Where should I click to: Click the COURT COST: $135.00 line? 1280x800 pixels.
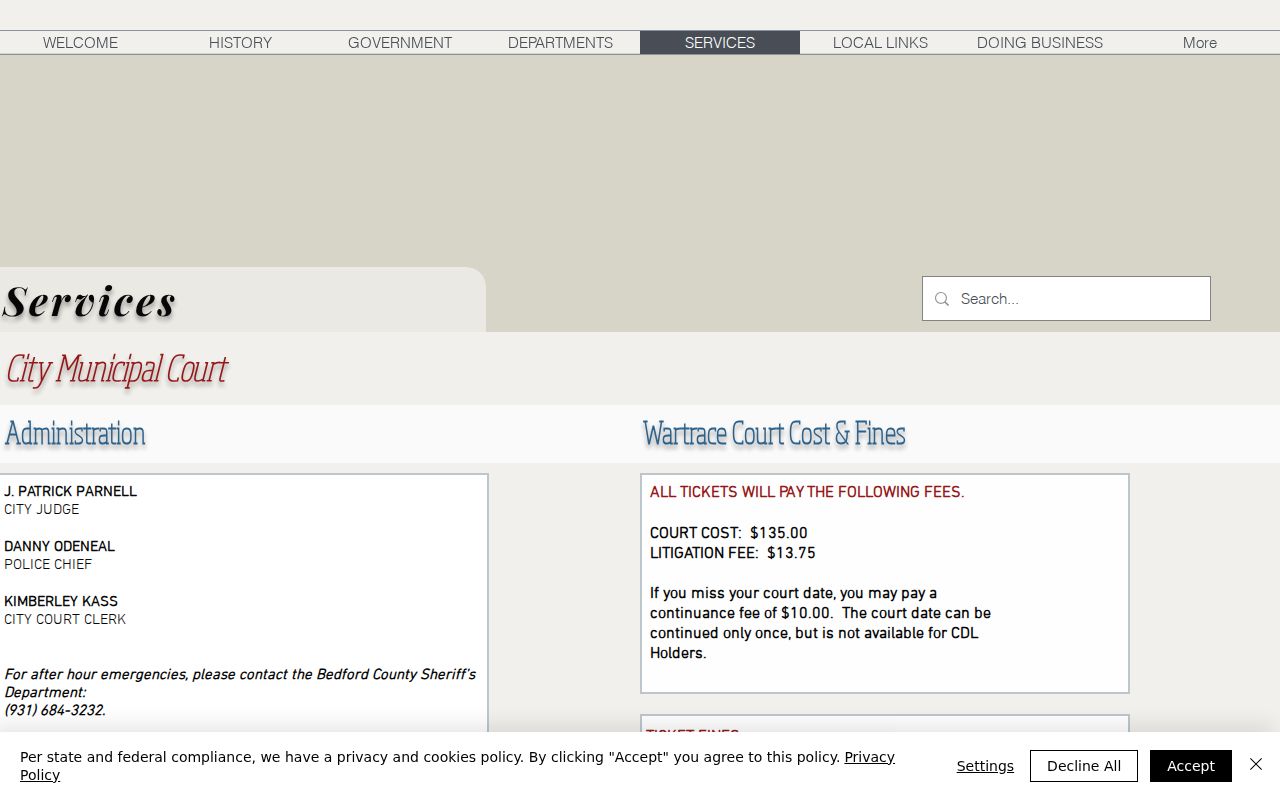[729, 533]
